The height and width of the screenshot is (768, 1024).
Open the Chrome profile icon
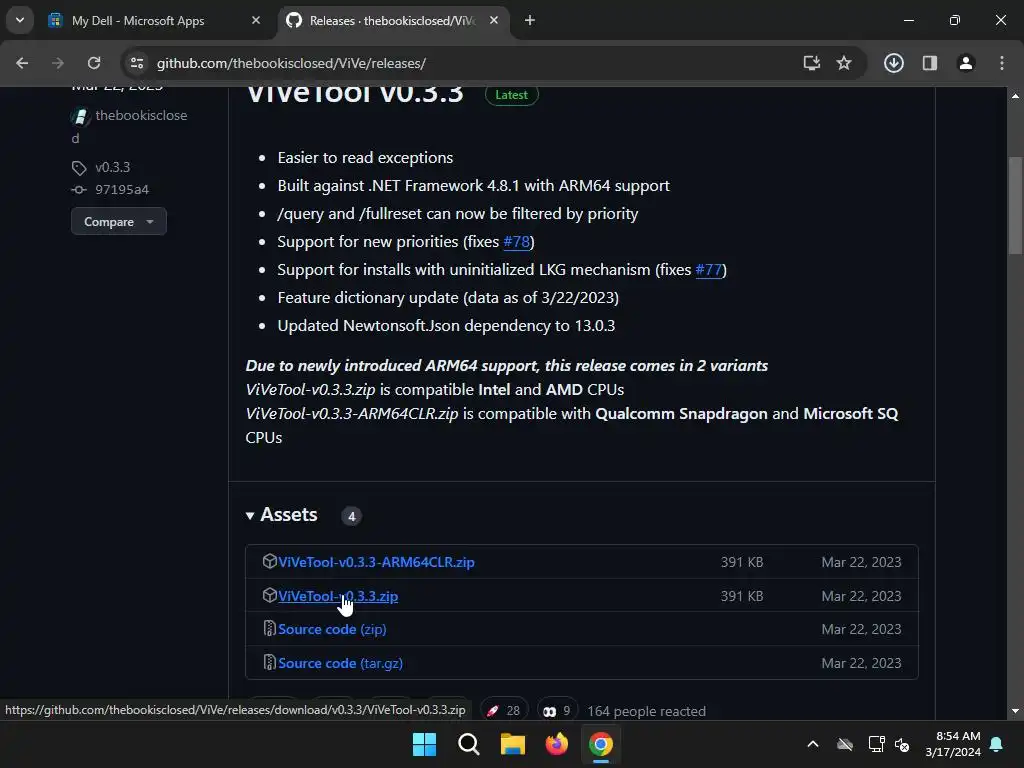coord(966,63)
